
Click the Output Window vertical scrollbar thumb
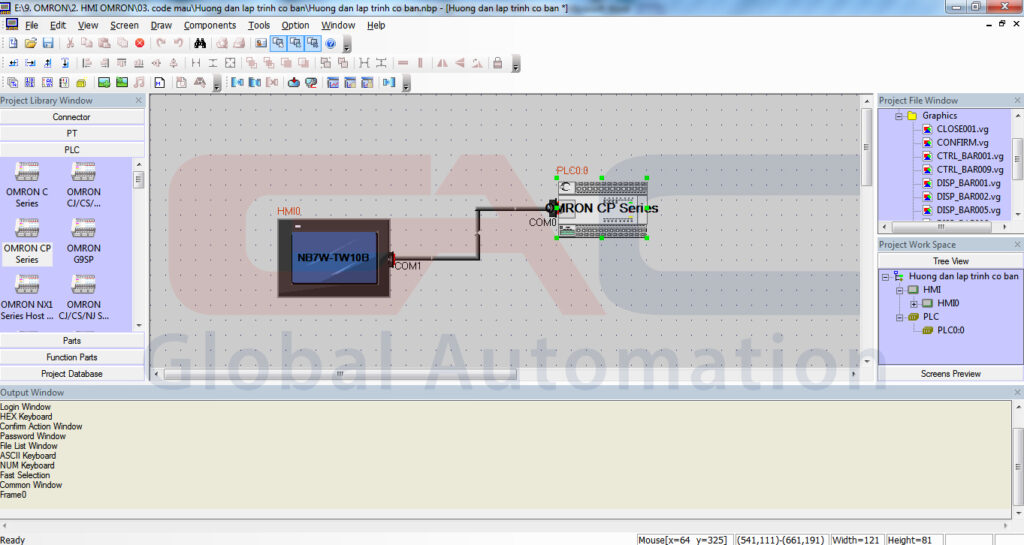pos(1017,466)
